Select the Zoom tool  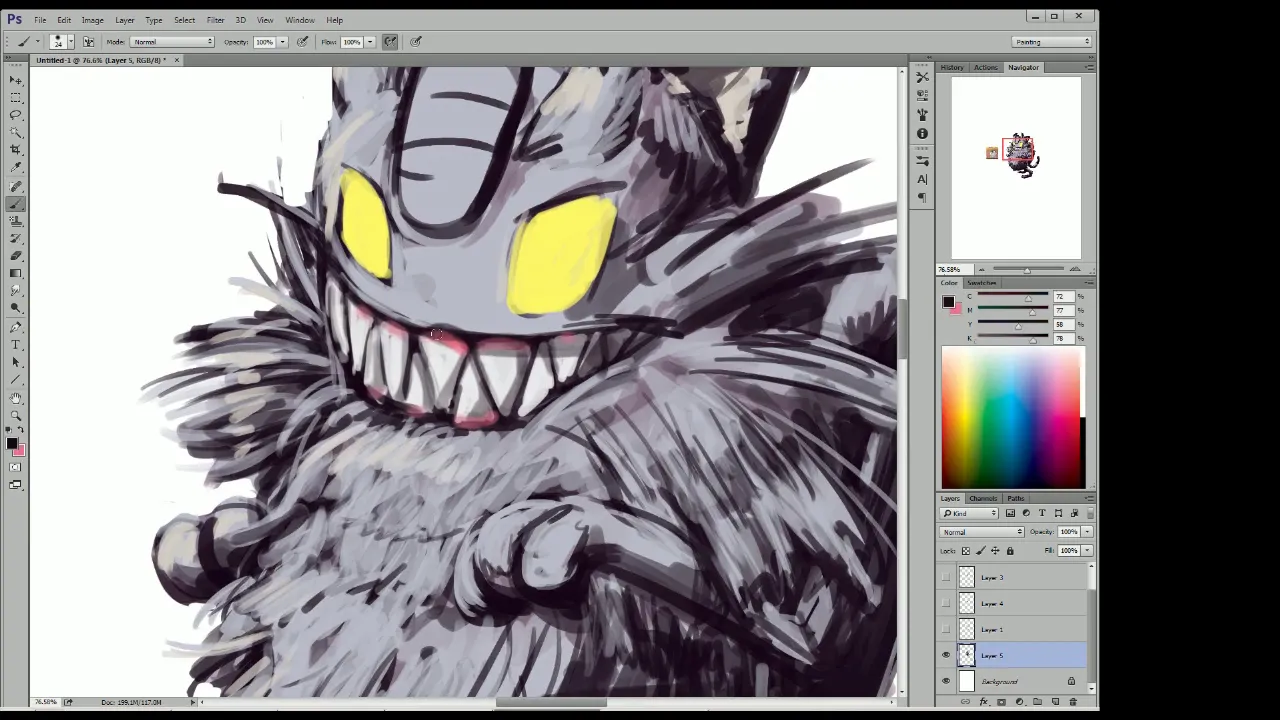(x=15, y=415)
